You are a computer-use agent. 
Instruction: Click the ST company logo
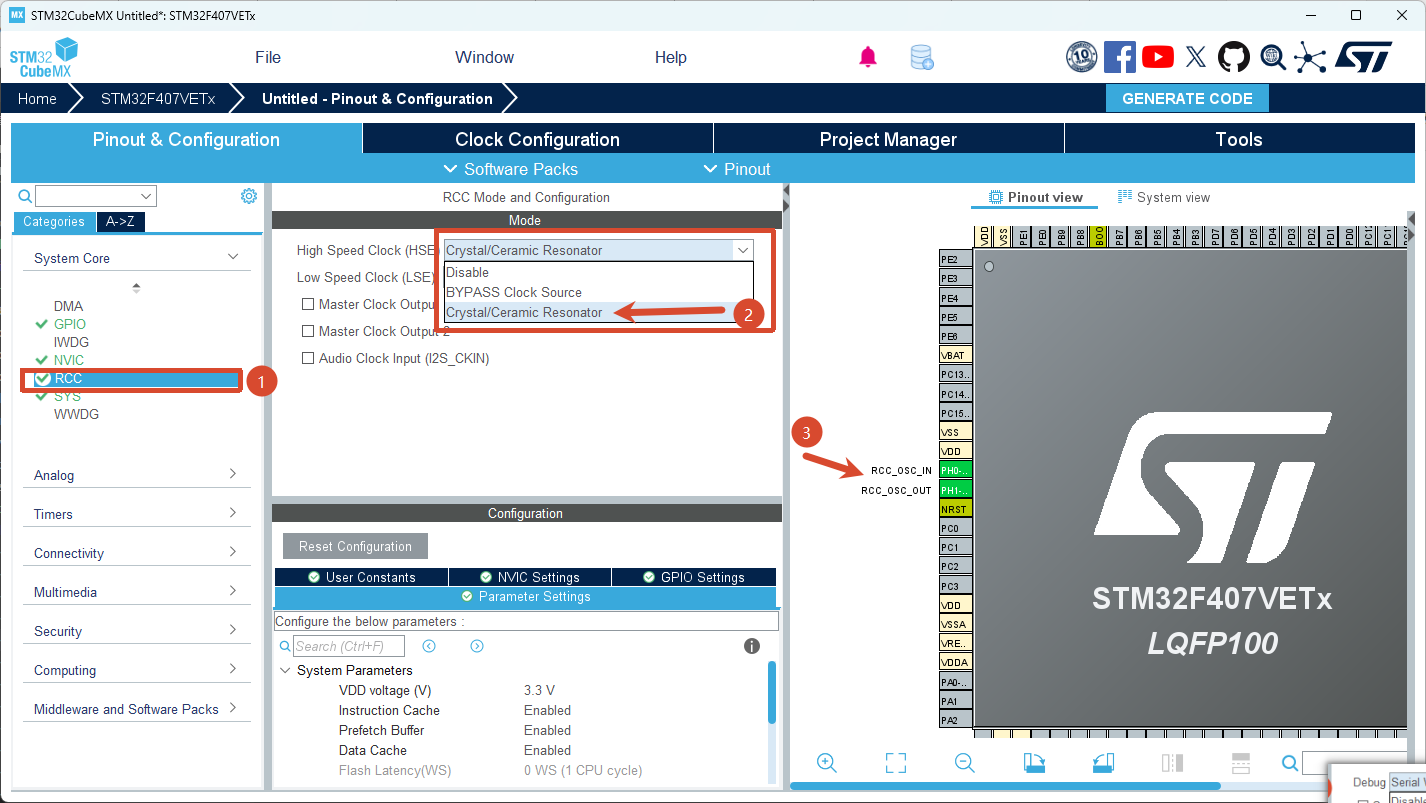1363,57
